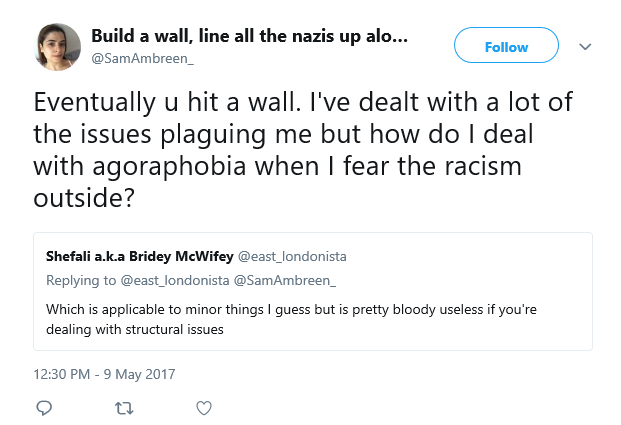Click @east_londonista handle beside Shefali's name

pos(292,257)
